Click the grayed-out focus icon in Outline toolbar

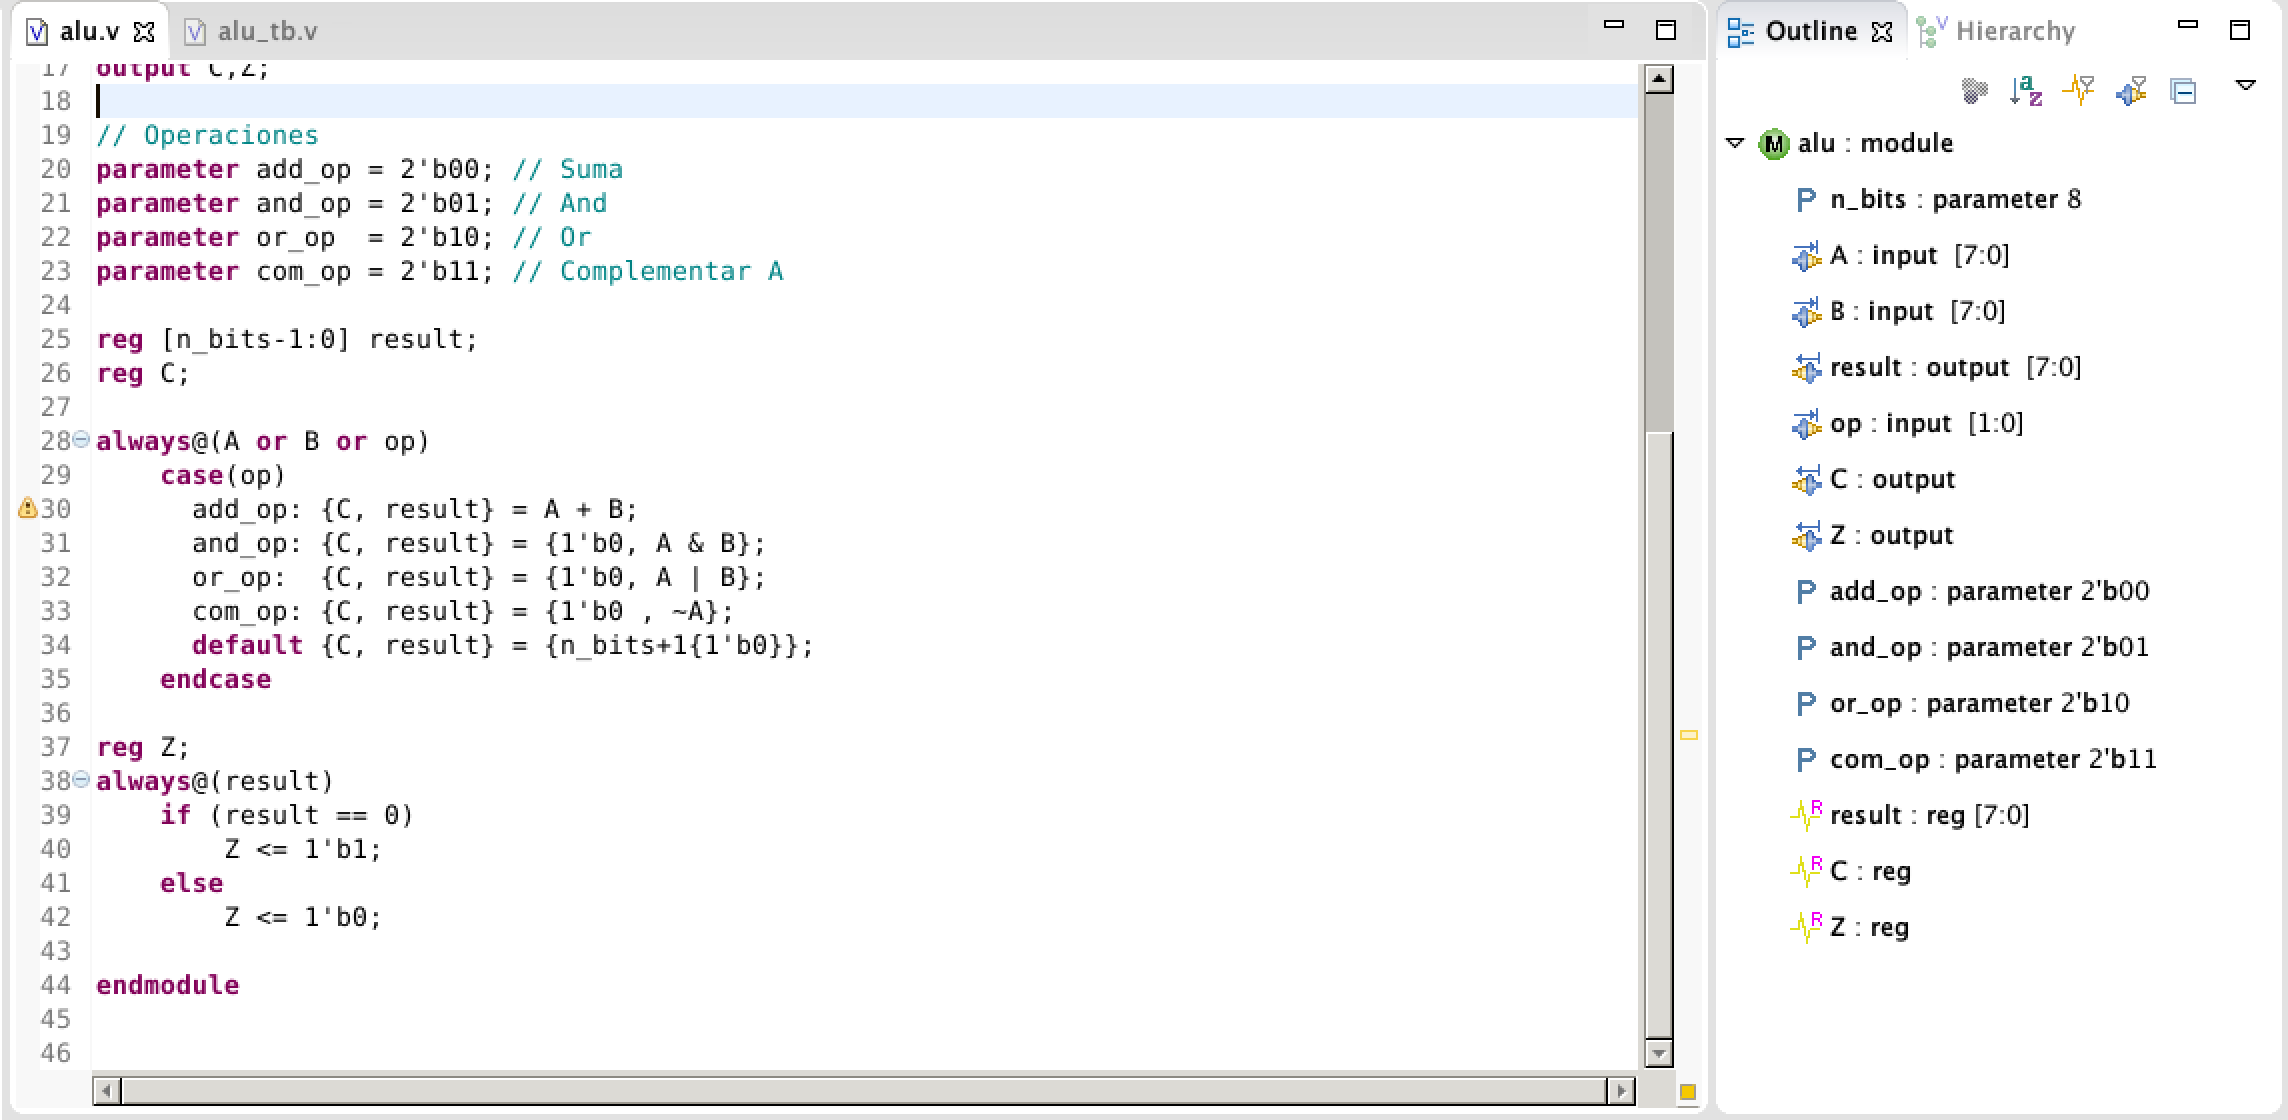pos(1974,91)
